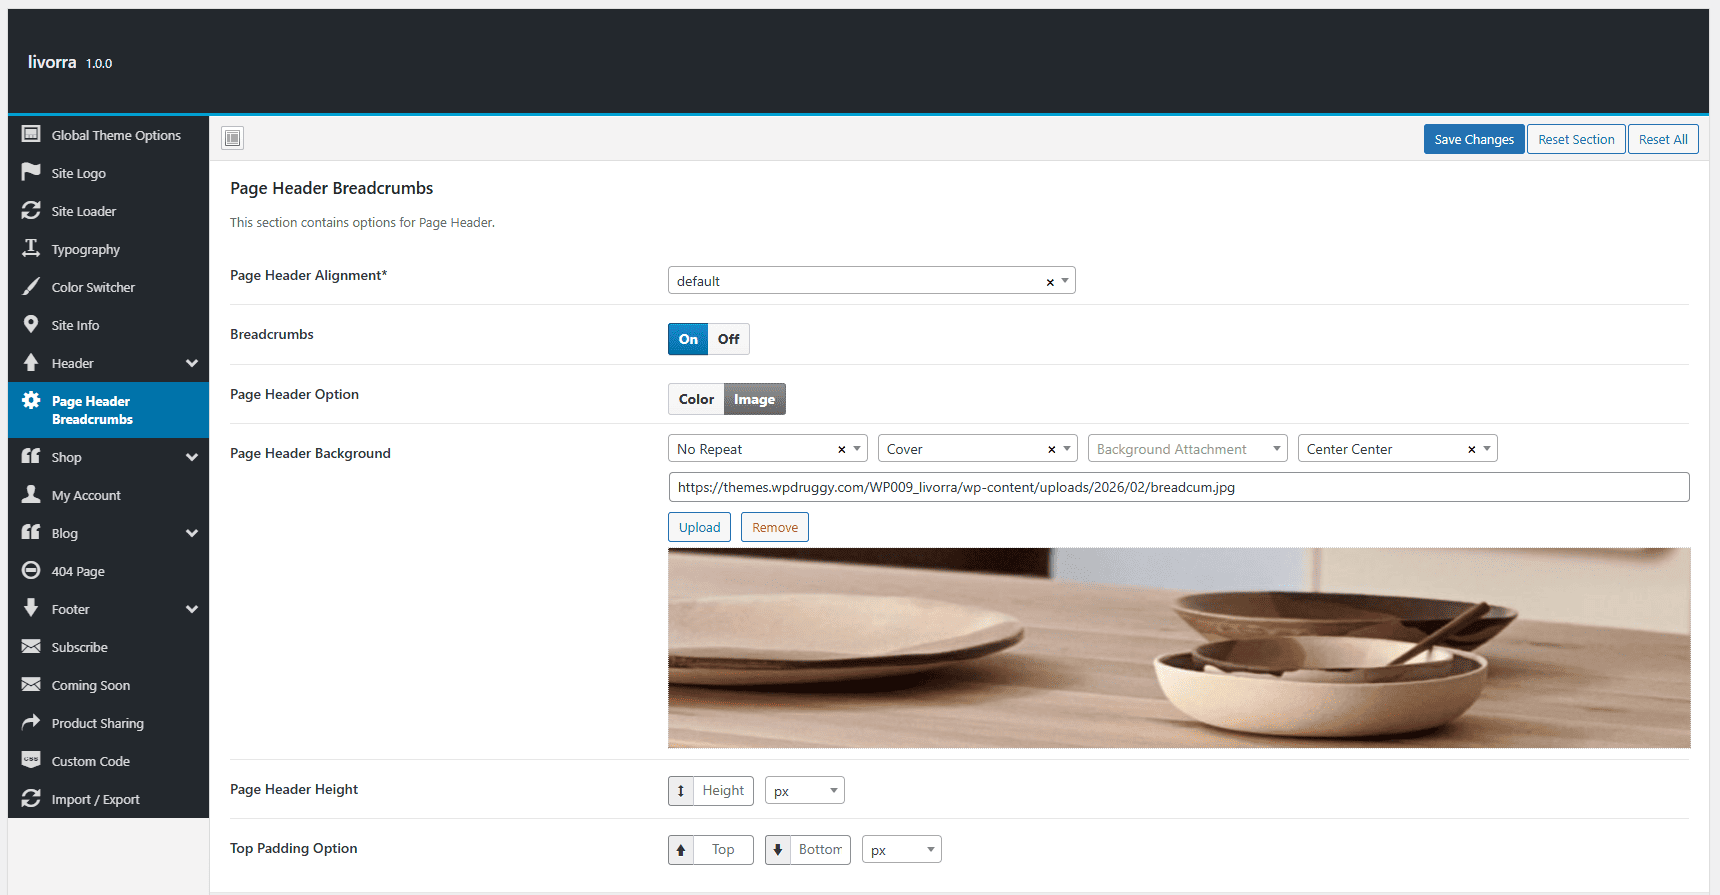Click the expand-all sections icon in toolbar
The image size is (1720, 895).
[233, 138]
